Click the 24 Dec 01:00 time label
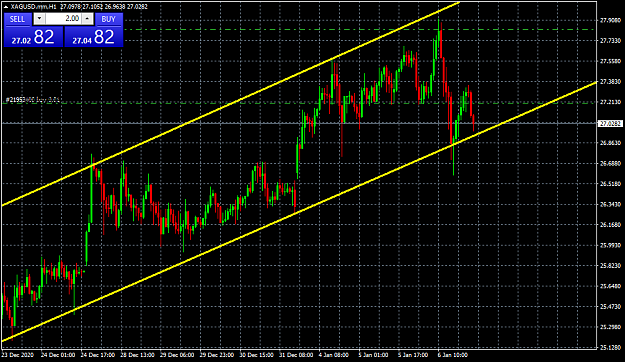625x362 pixels. pyautogui.click(x=58, y=355)
